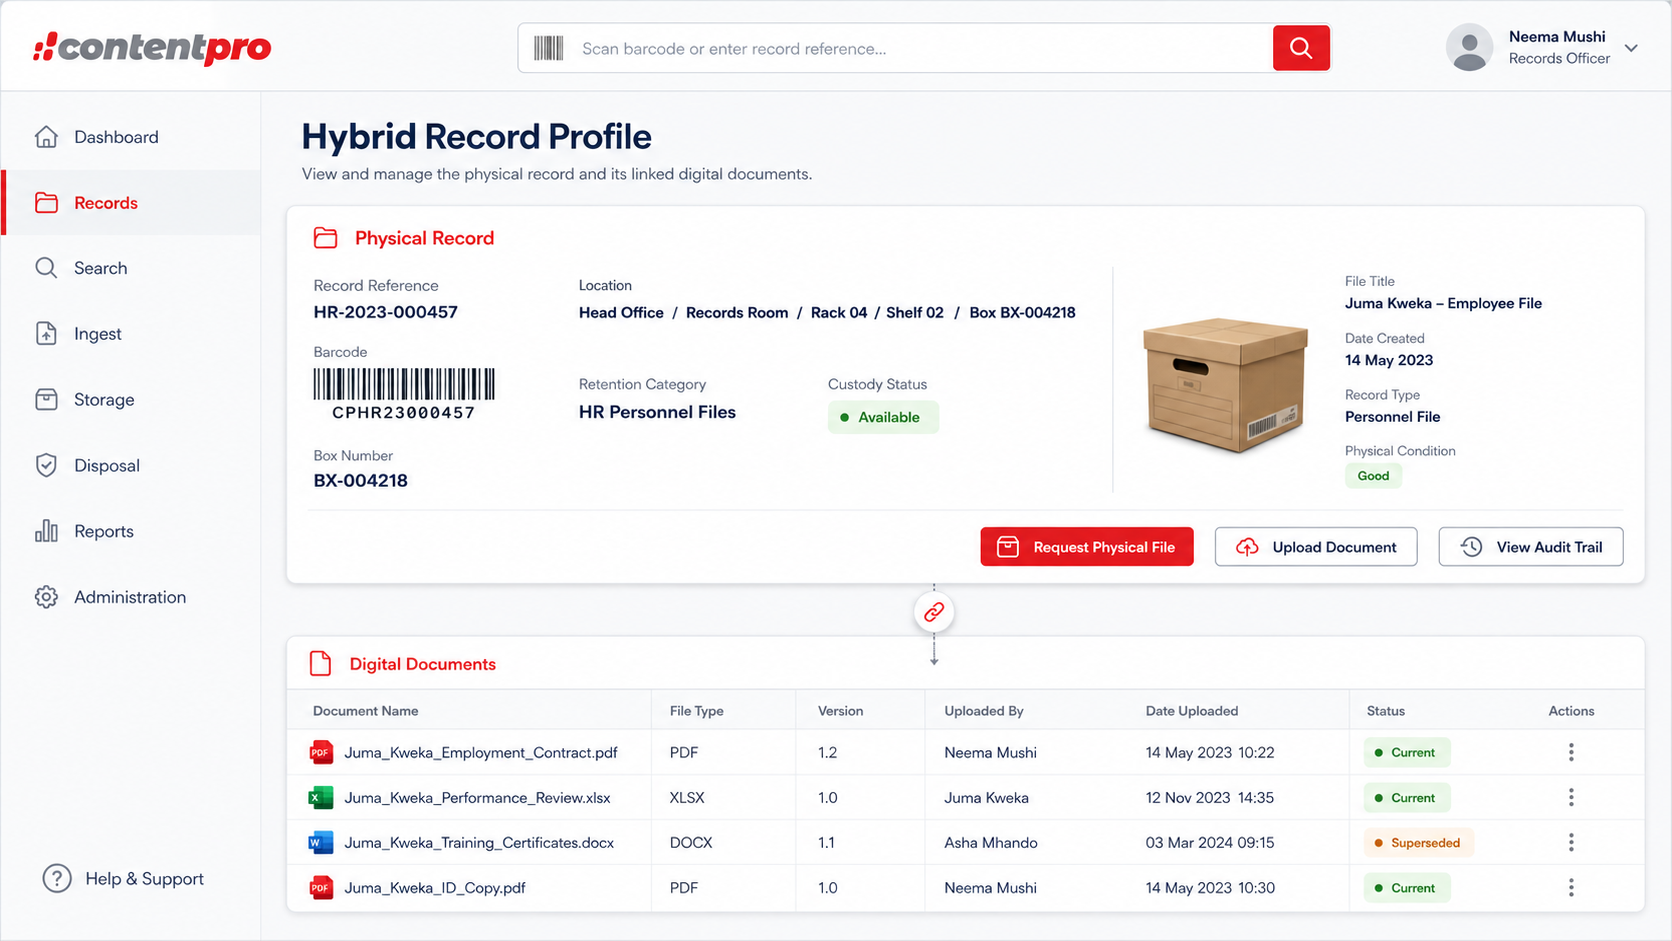Viewport: 1672px width, 941px height.
Task: Click the Disposal shield icon in sidebar
Action: (x=46, y=465)
